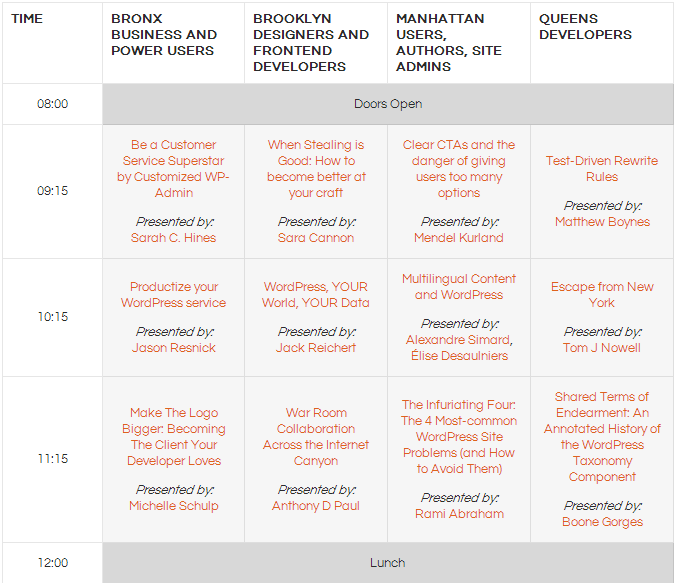
Task: View Jack Reichert's profile
Action: (x=316, y=348)
